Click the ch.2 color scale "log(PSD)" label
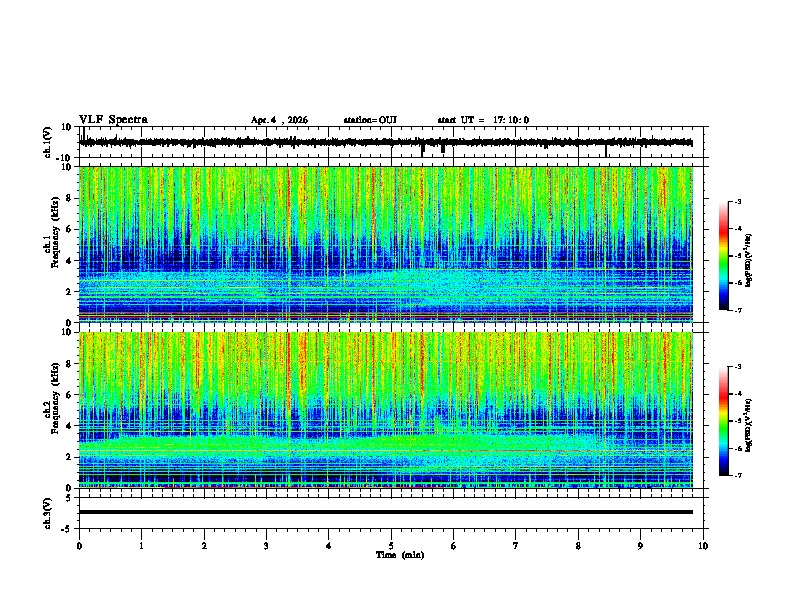Viewport: 792px width, 612px height. click(748, 425)
